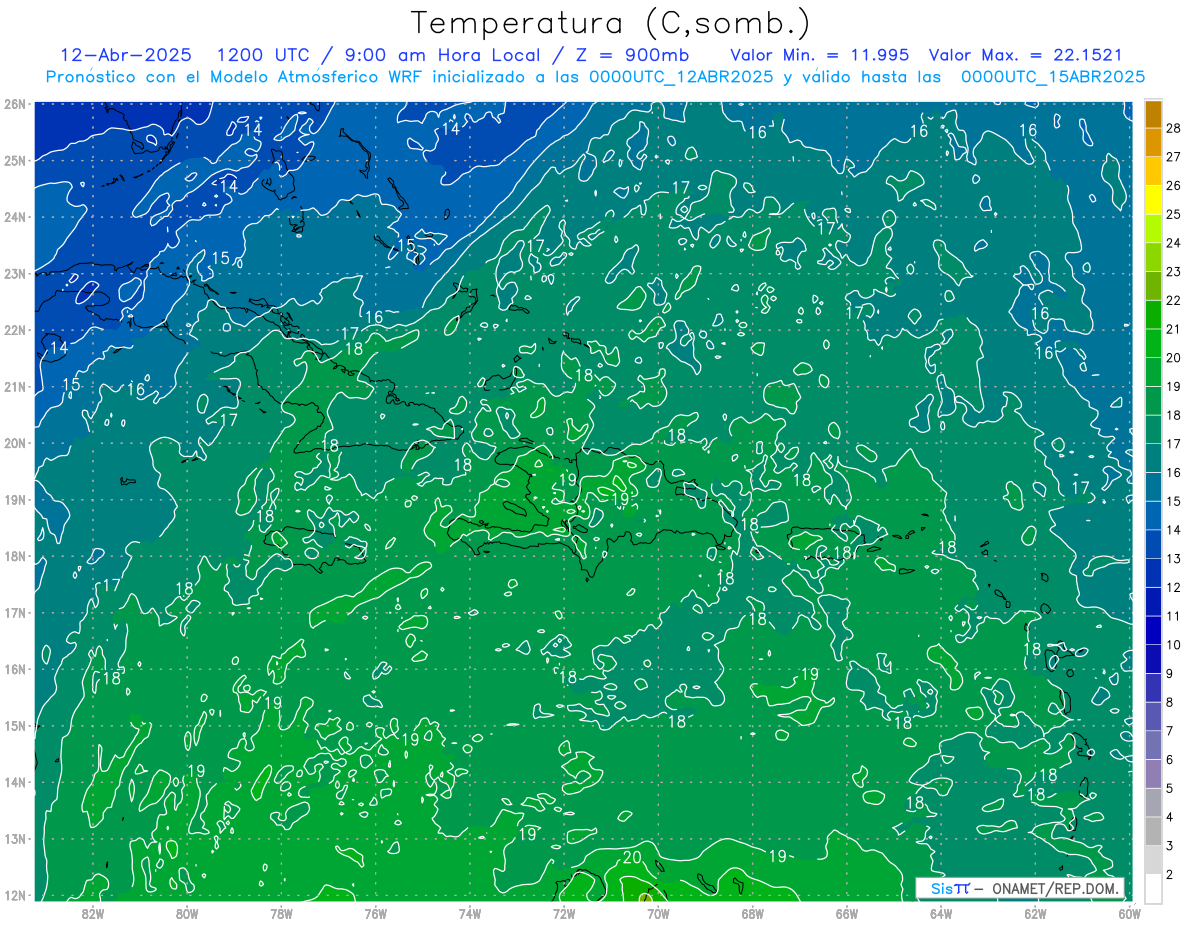Click the "78W" longitude axis label
Screen dimensions: 1200x927
pyautogui.click(x=281, y=913)
